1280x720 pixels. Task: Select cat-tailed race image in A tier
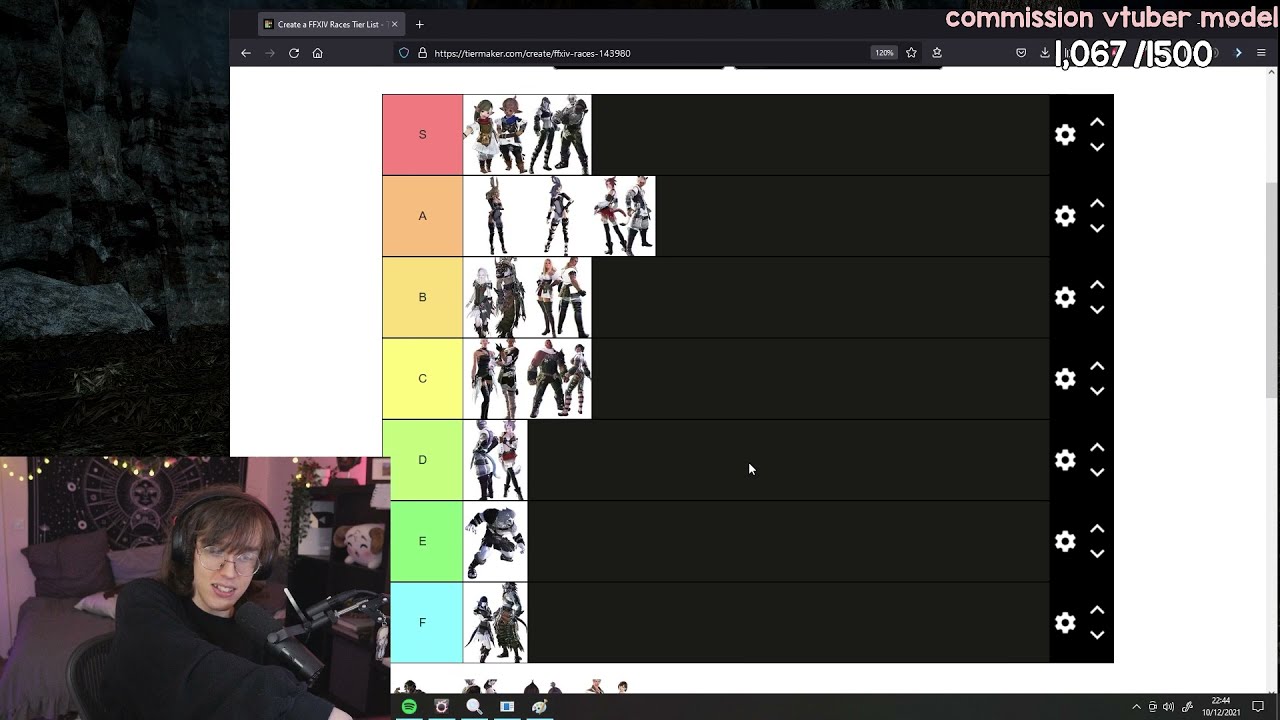(x=623, y=216)
